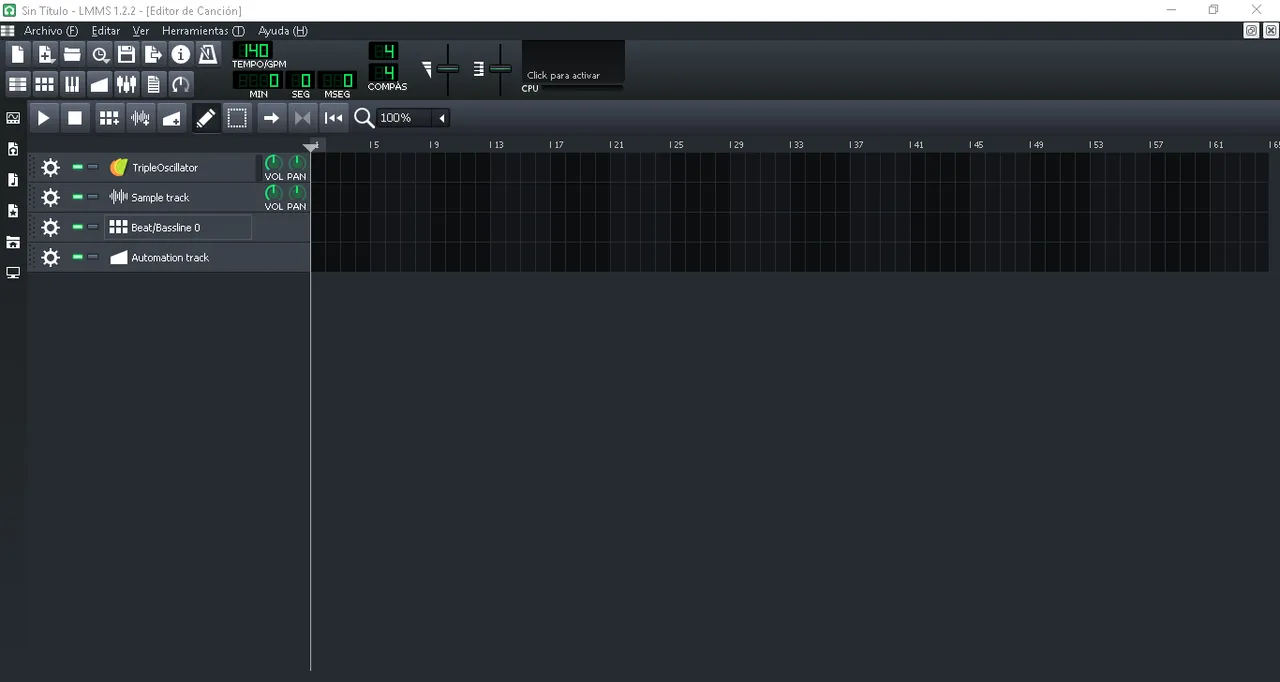
Task: Open Sample track gear menu
Action: (x=50, y=197)
